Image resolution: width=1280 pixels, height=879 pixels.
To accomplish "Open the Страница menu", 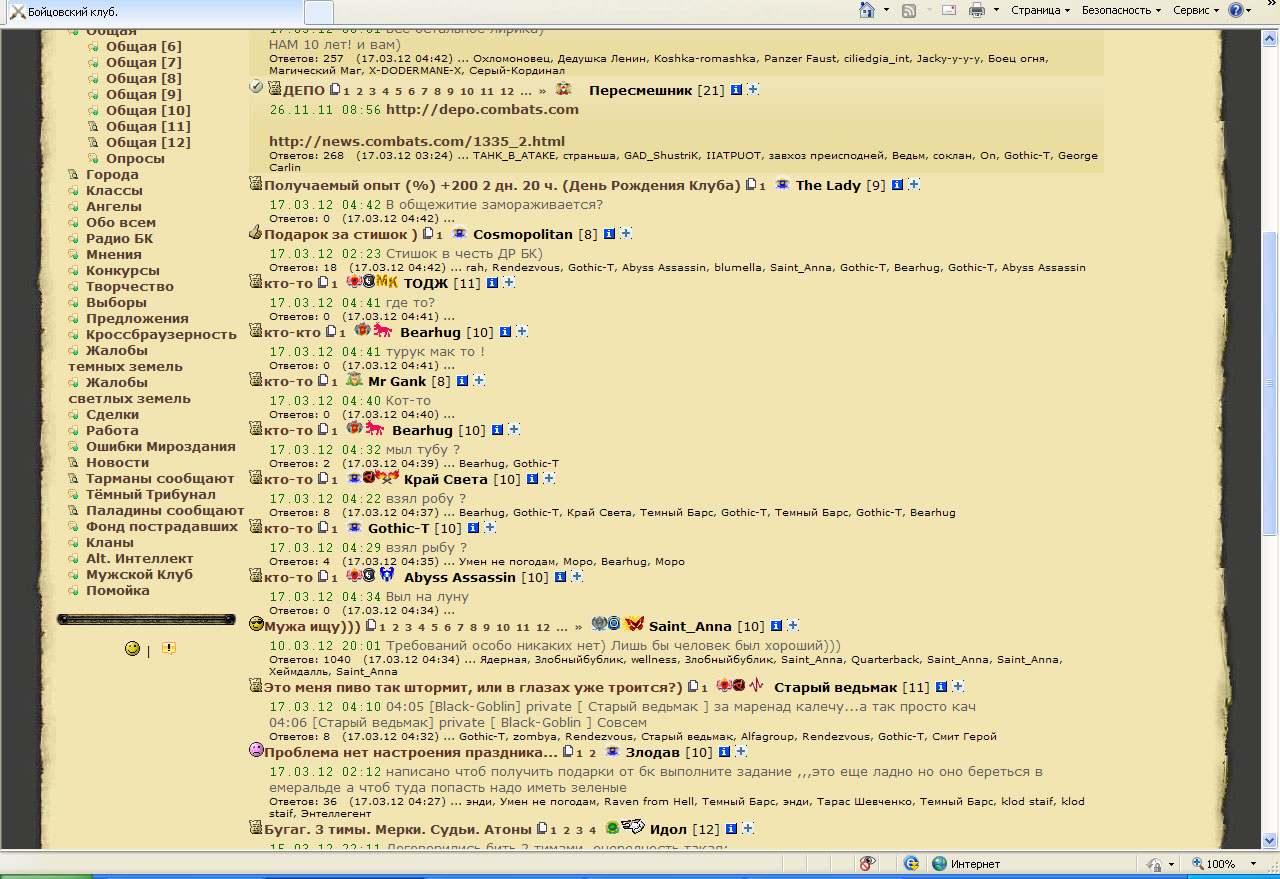I will click(1040, 10).
